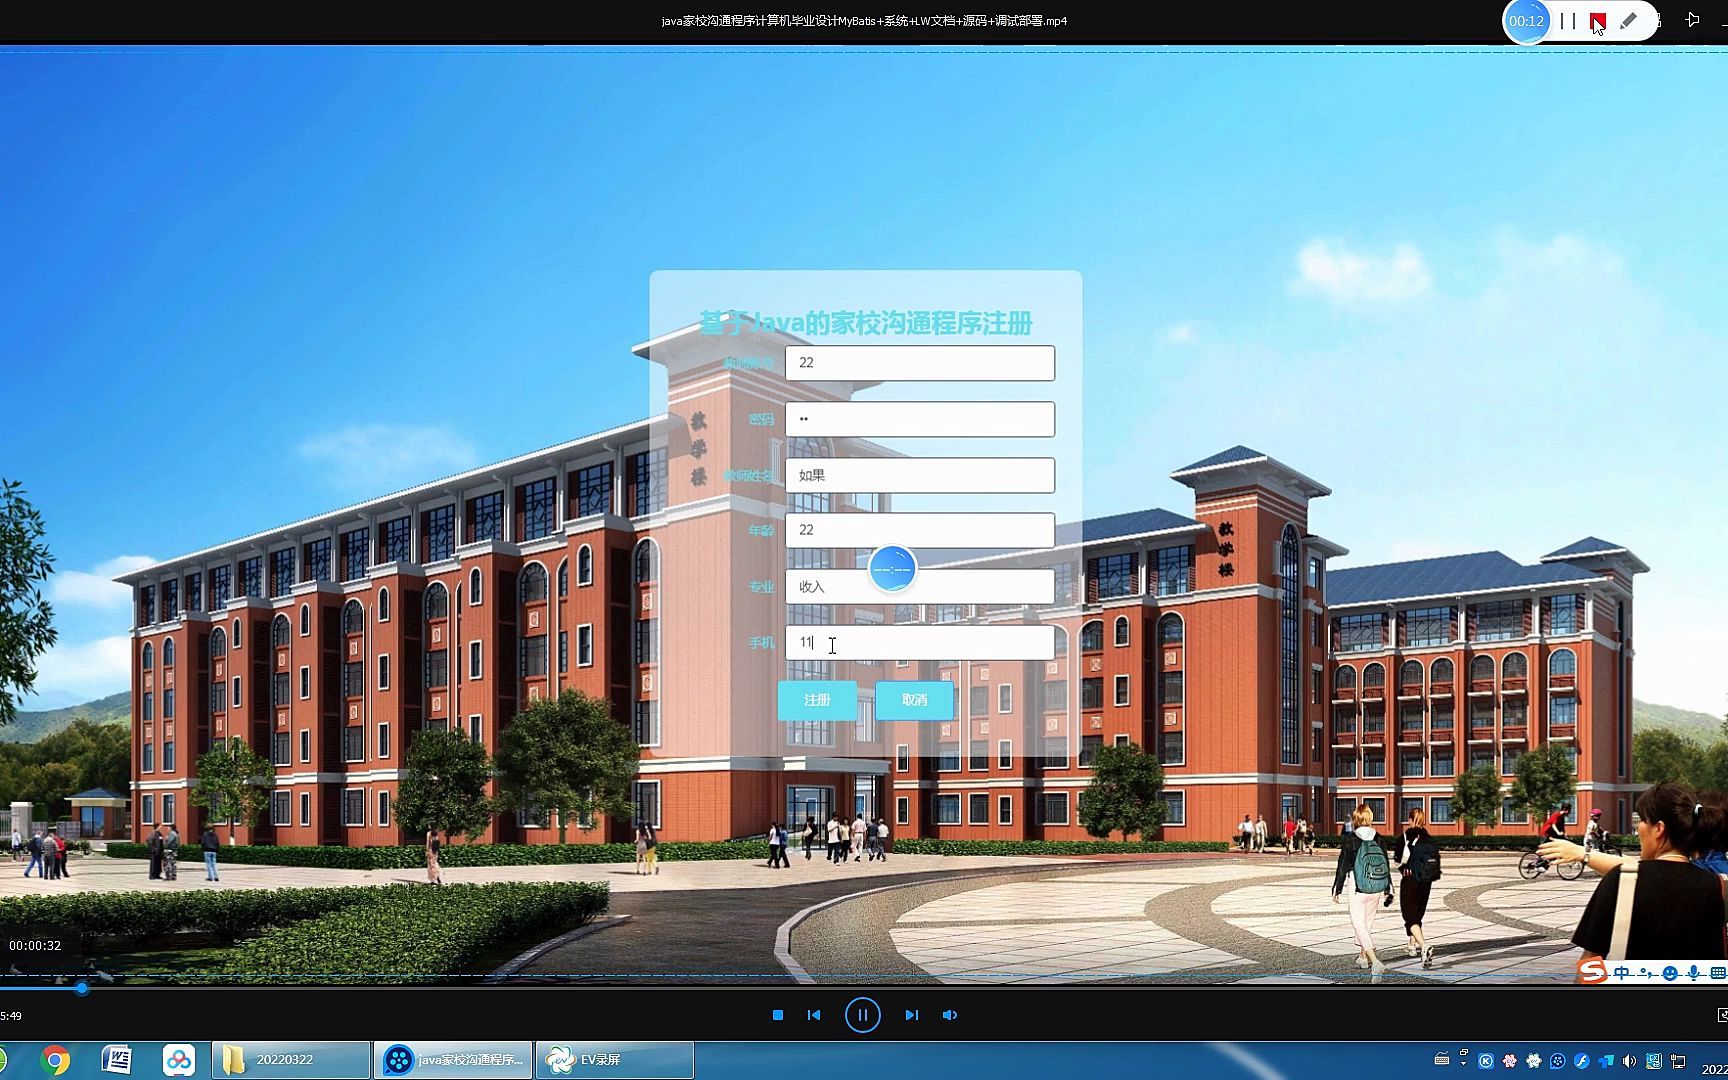Focus the name field containing 如果

920,475
